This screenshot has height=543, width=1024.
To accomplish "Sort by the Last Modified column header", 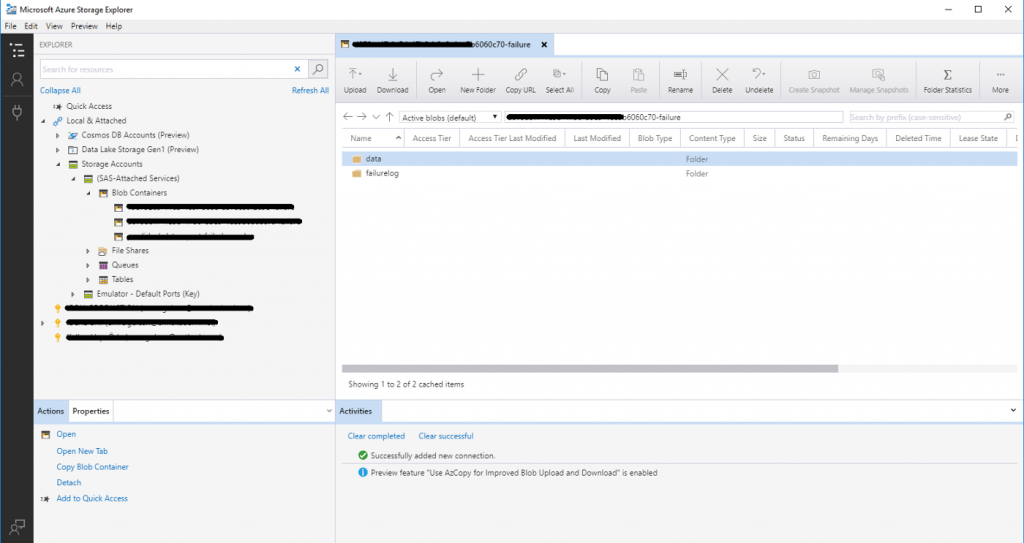I will [x=597, y=138].
